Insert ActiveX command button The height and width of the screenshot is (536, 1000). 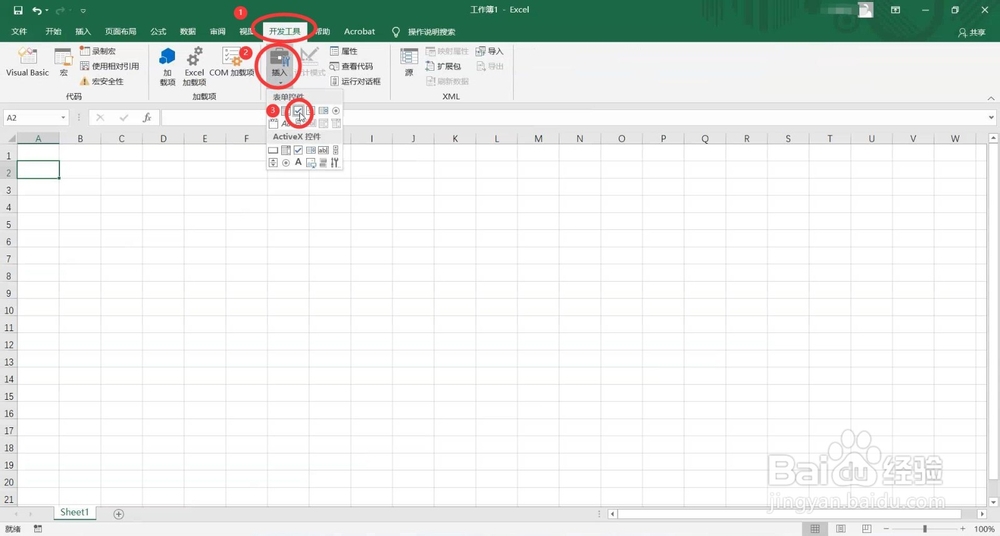[273, 150]
